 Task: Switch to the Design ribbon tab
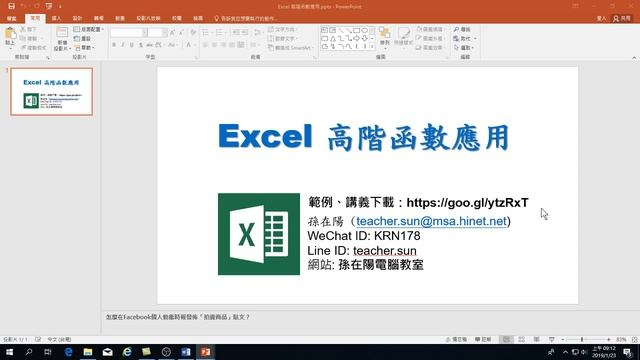coord(77,18)
